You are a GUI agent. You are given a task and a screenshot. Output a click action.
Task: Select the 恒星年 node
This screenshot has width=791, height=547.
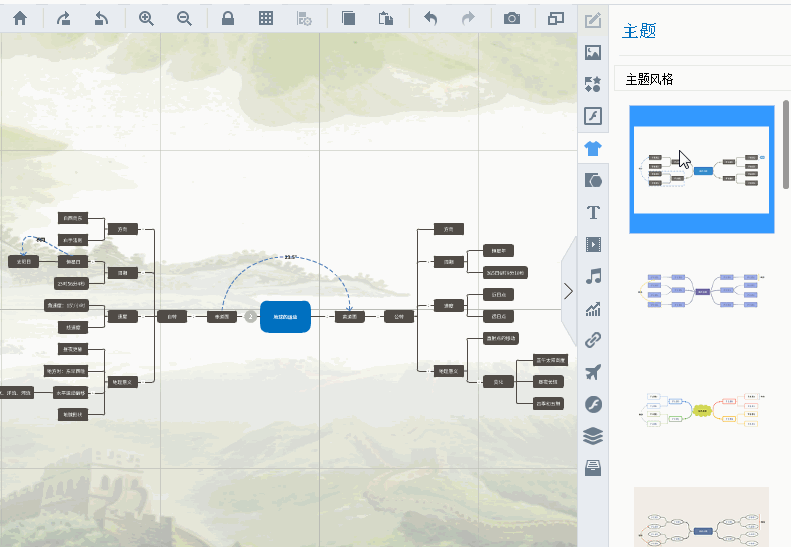click(498, 251)
